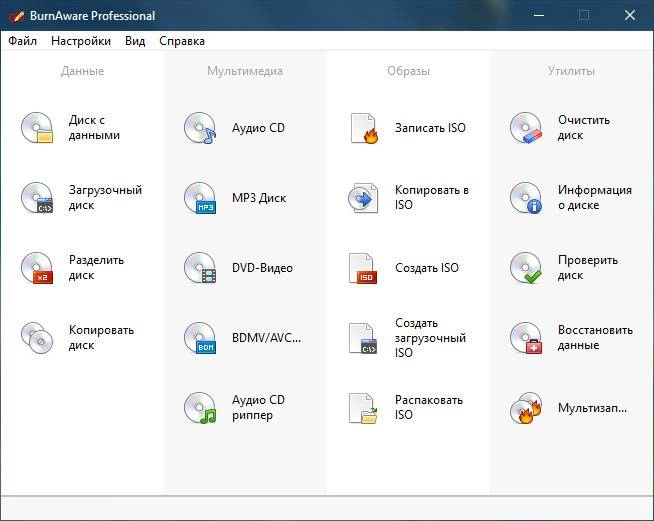Click the 'Диск с данными' label
The height and width of the screenshot is (521, 654).
point(94,128)
